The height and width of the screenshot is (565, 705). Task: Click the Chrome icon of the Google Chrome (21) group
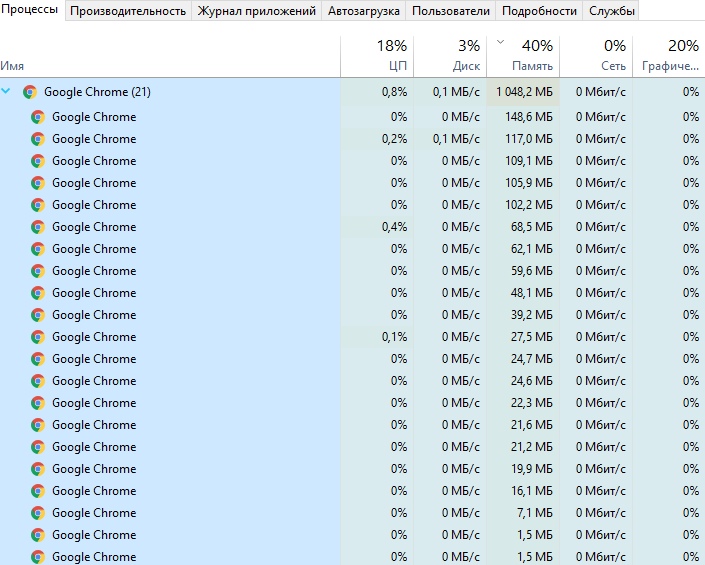(x=30, y=92)
